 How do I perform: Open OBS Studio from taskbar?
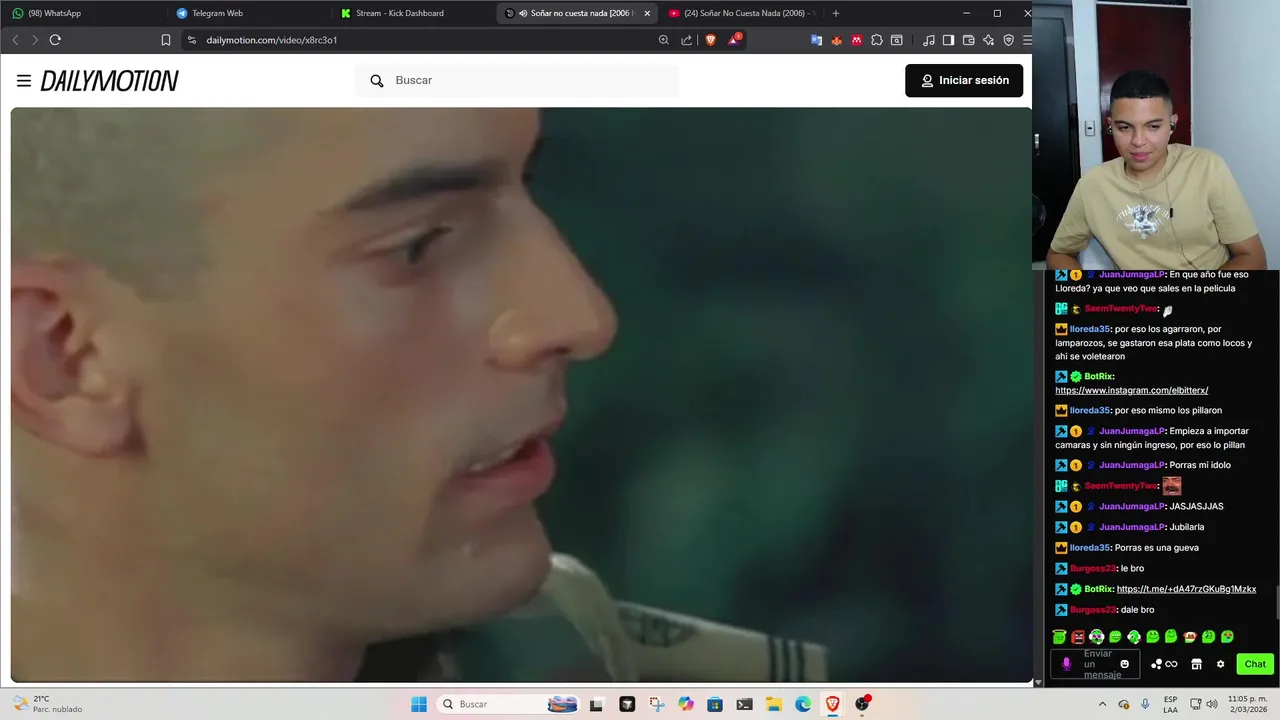862,704
